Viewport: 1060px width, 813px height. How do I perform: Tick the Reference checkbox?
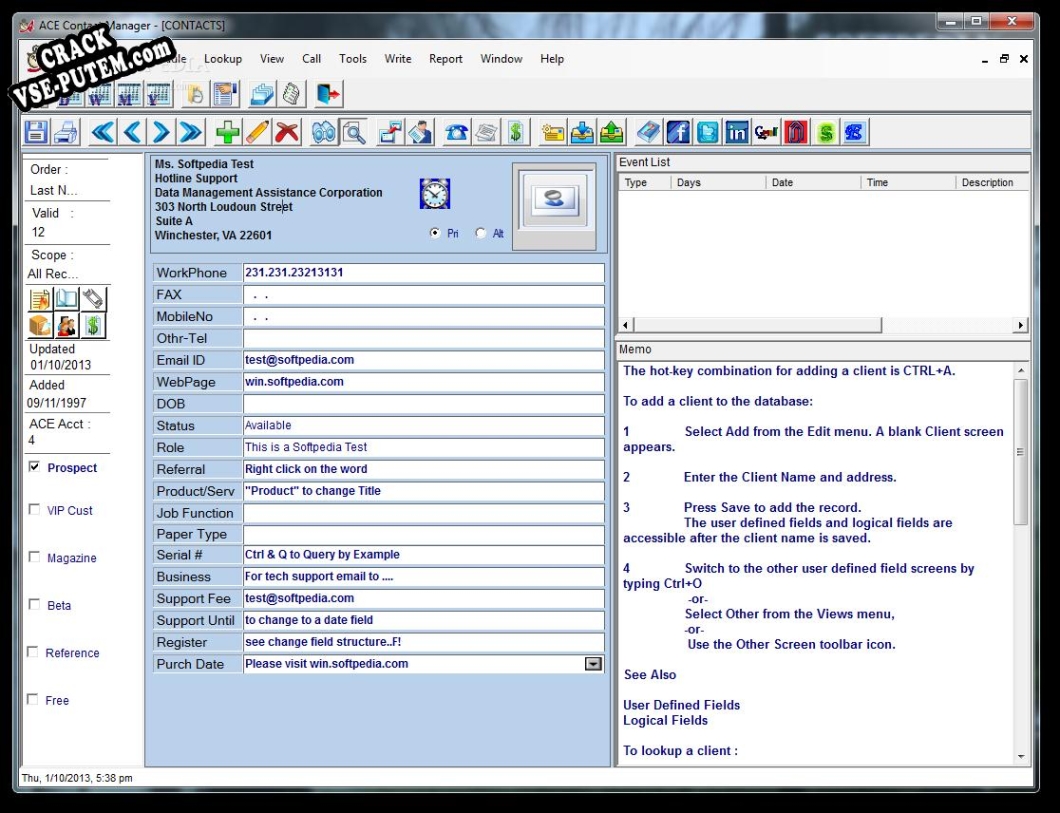[32, 651]
